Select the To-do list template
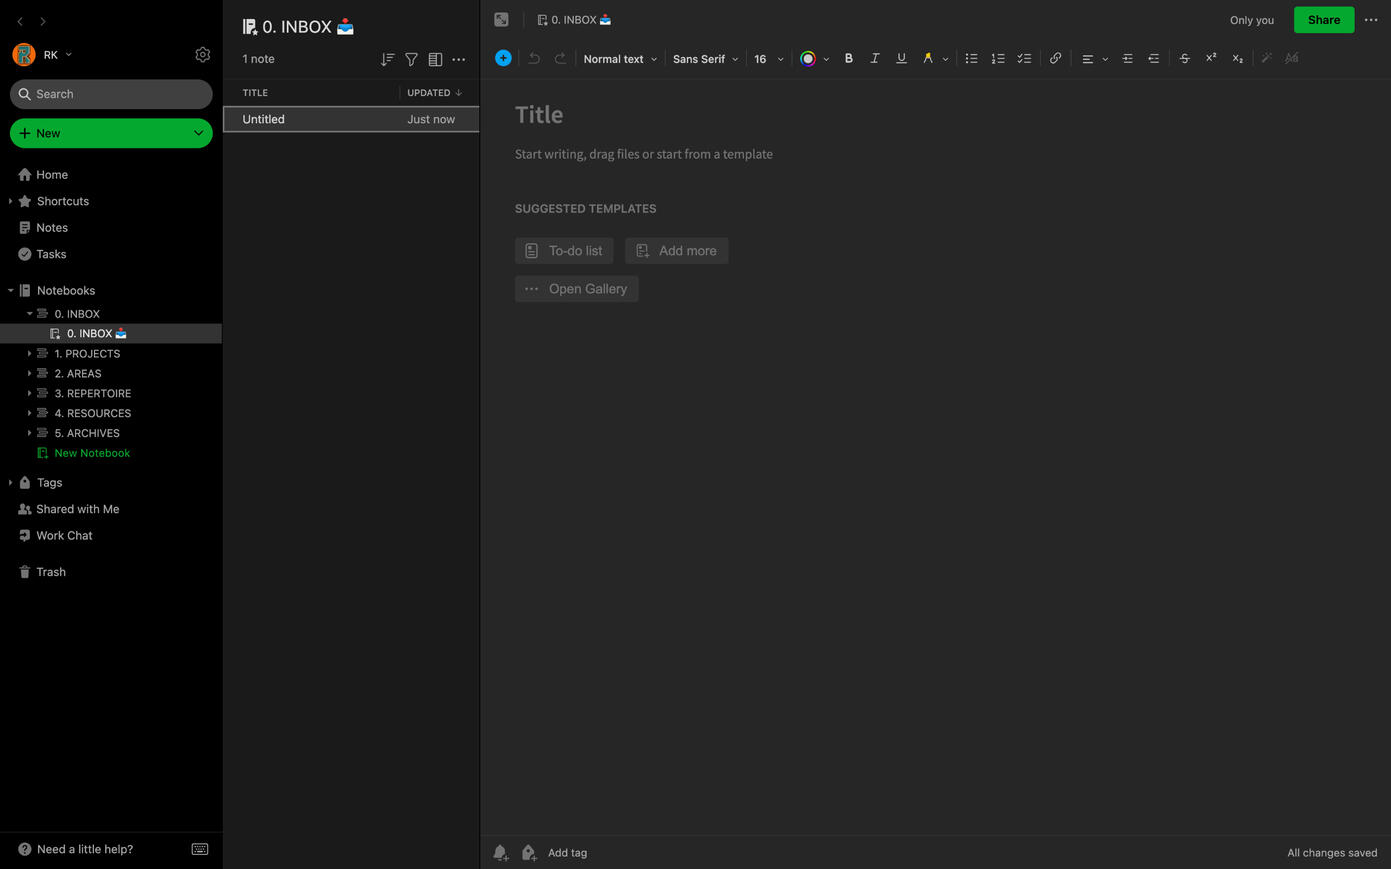 tap(564, 251)
